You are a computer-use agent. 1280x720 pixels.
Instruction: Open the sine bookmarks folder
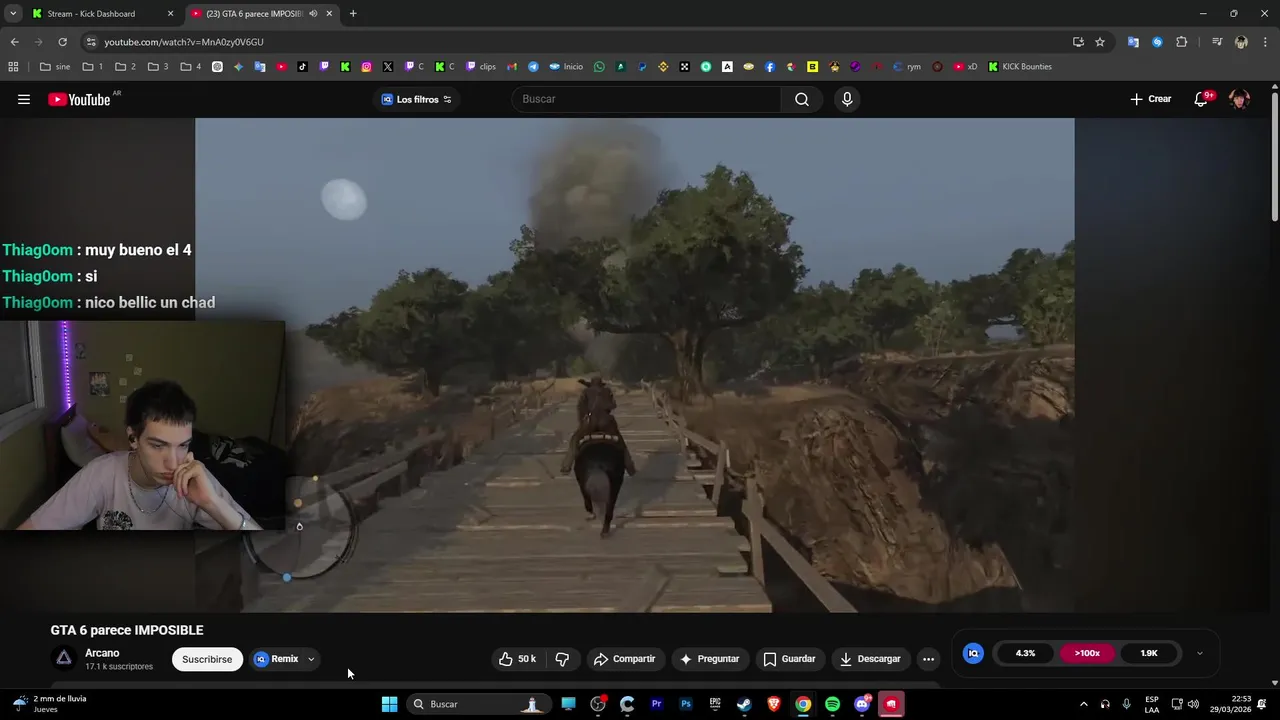(55, 67)
